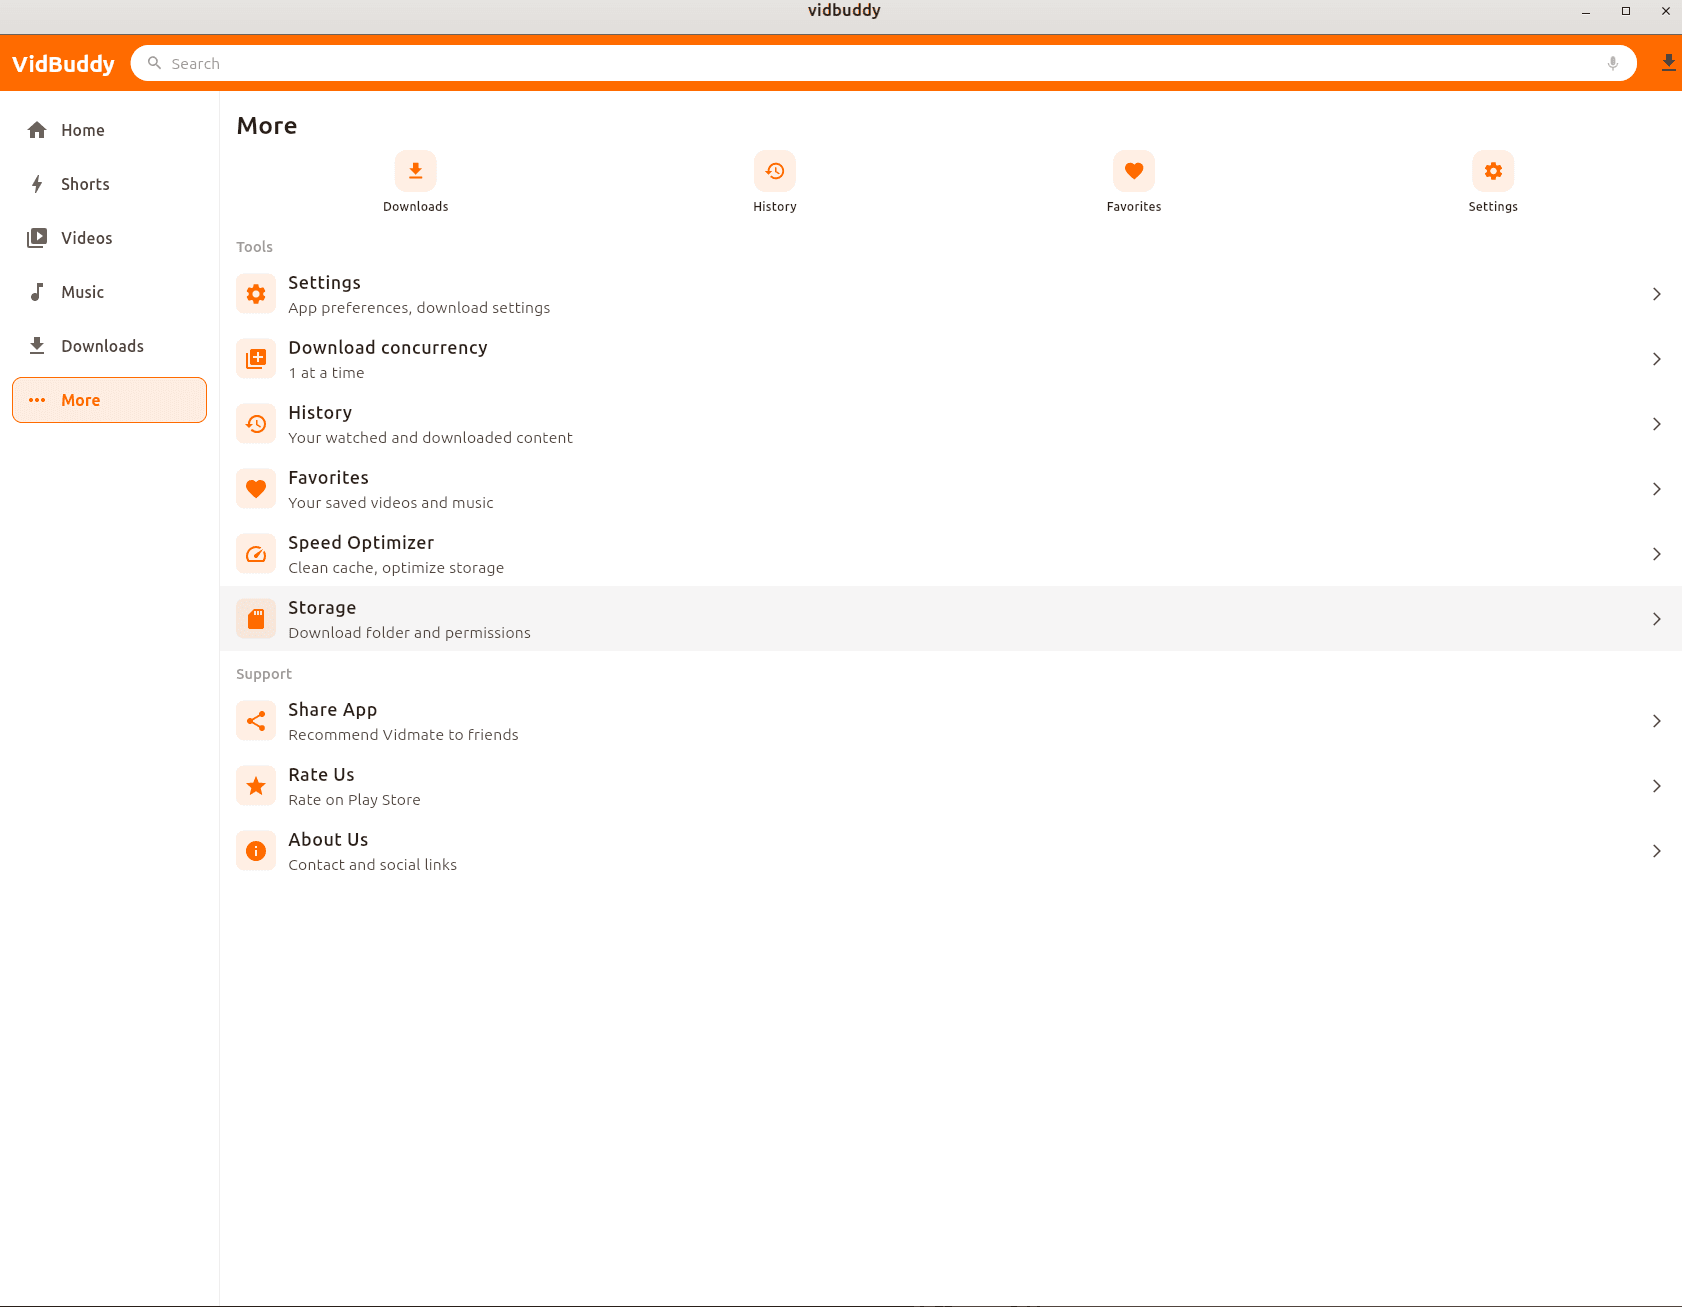
Task: Click the Rate Us star icon
Action: point(256,786)
